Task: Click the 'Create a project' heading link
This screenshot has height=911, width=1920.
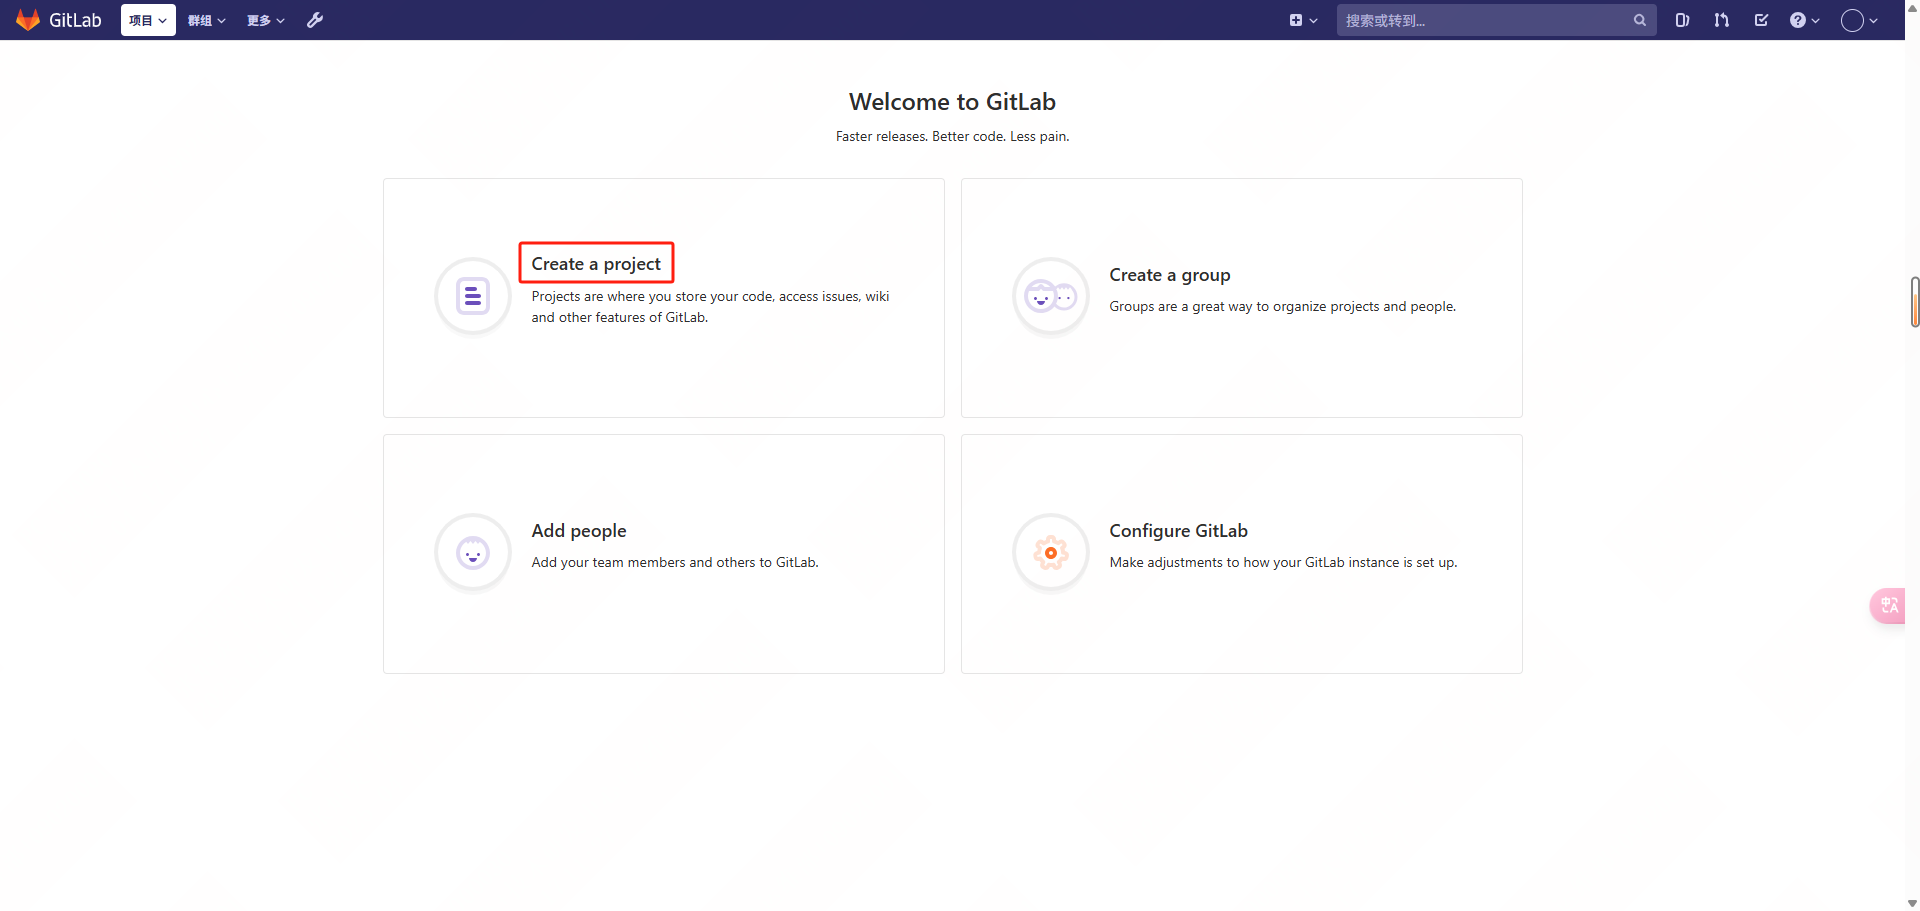Action: [596, 263]
